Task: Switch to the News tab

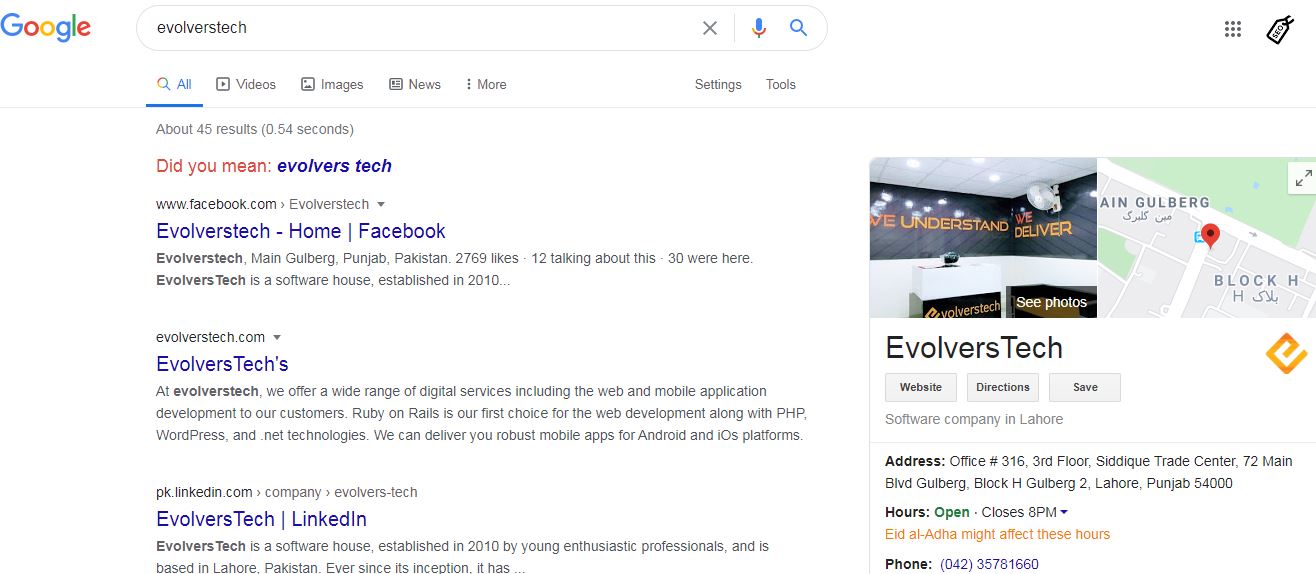Action: click(415, 85)
